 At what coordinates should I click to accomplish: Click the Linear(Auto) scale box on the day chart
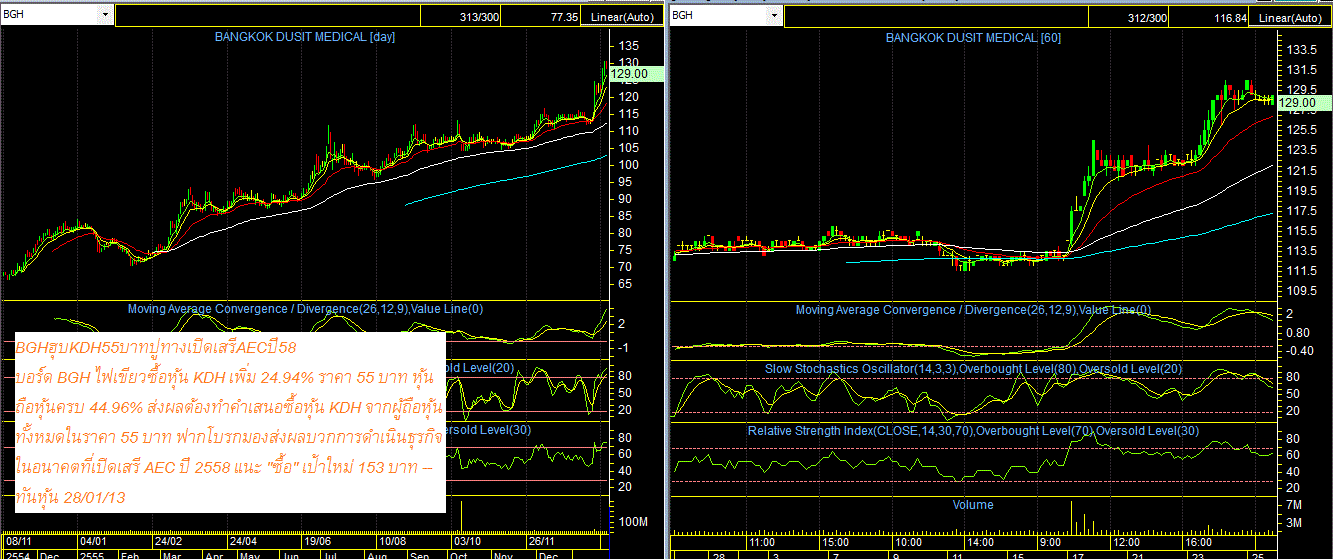[624, 17]
